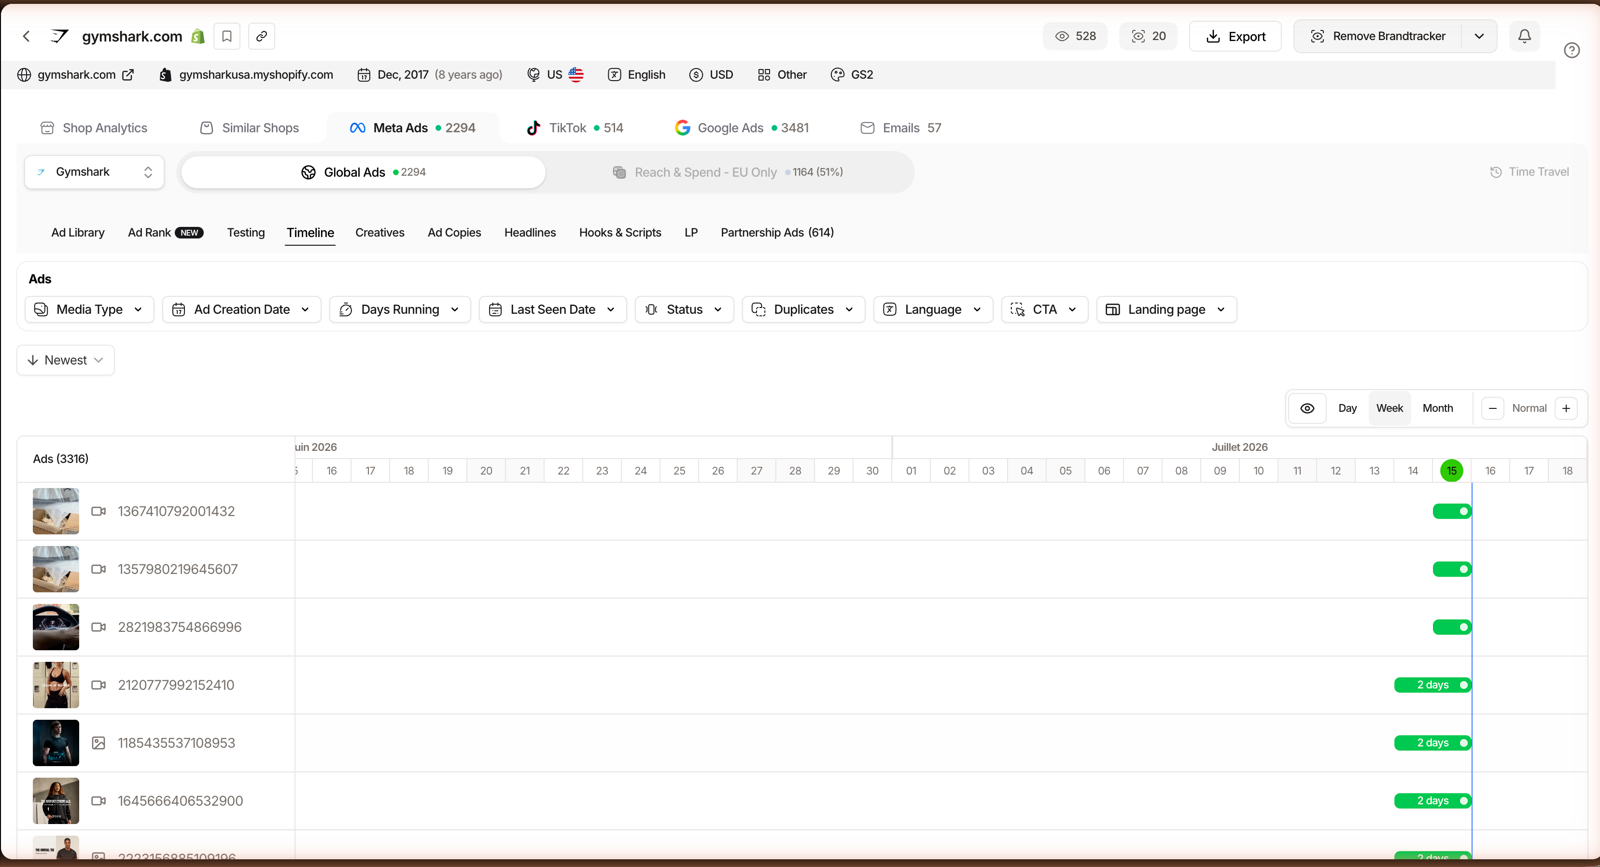
Task: Open the Gymshark brand selector
Action: [94, 172]
